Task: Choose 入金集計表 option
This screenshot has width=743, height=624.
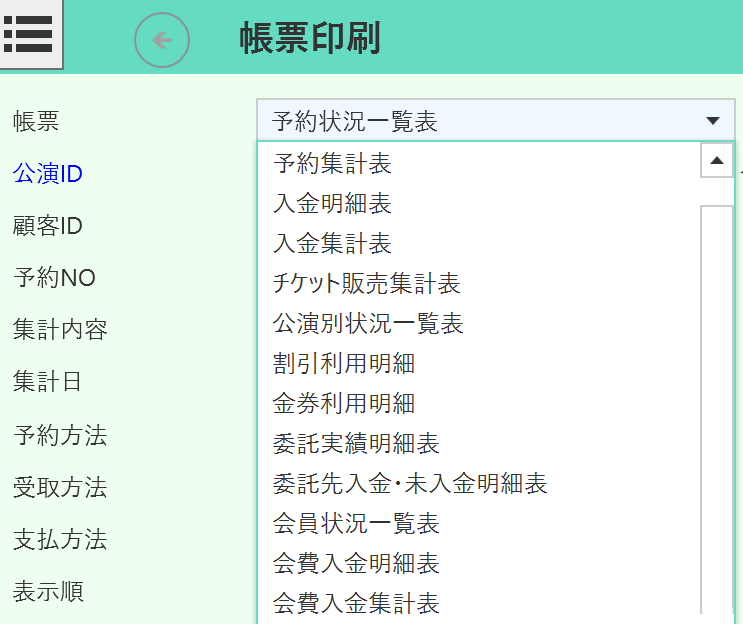Action: [x=332, y=244]
